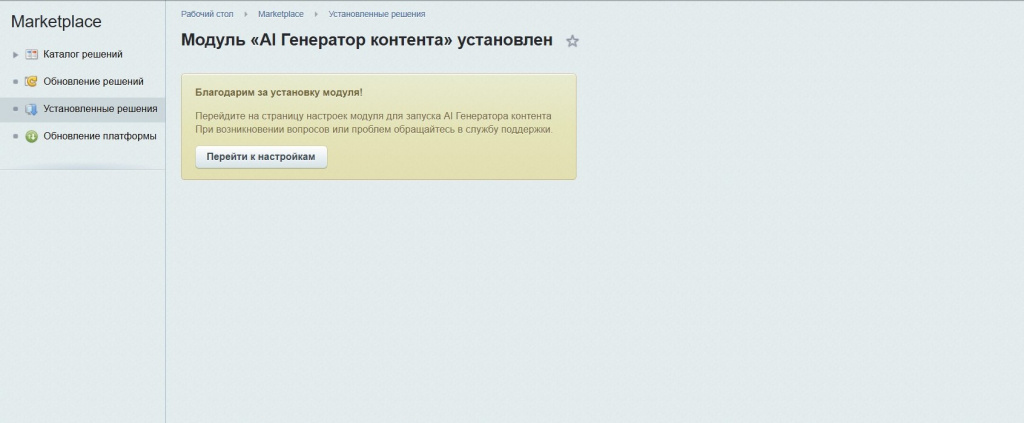1024x423 pixels.
Task: Click the Каталог решений catalog icon
Action: [31, 54]
